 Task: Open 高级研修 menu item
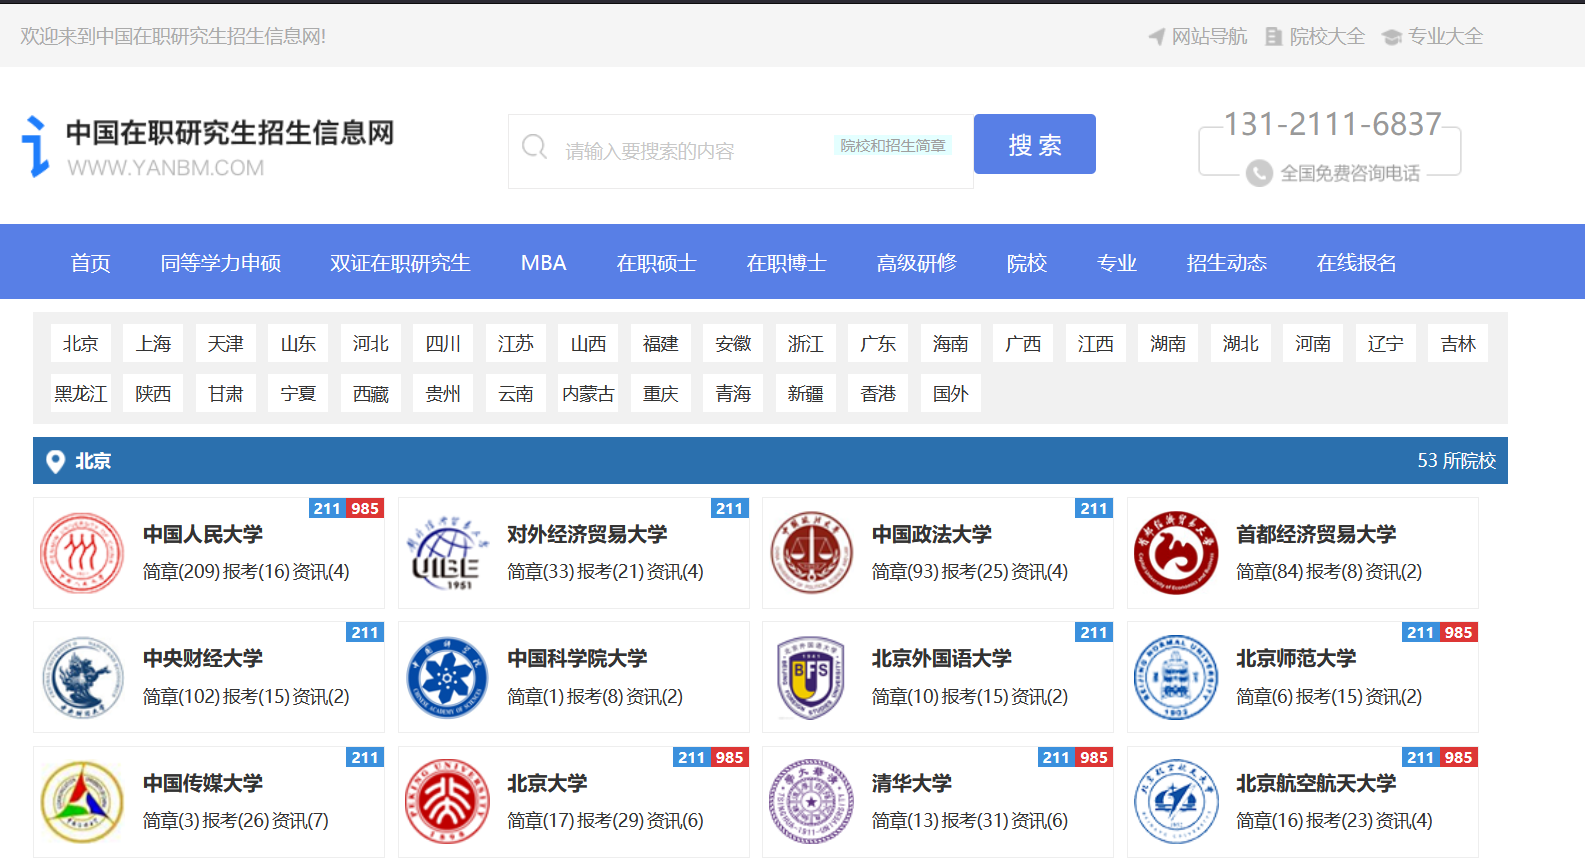pyautogui.click(x=917, y=263)
